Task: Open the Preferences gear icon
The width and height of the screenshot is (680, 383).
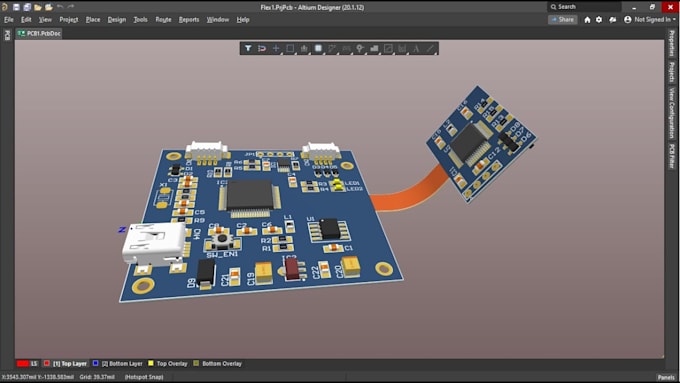Action: [x=599, y=20]
